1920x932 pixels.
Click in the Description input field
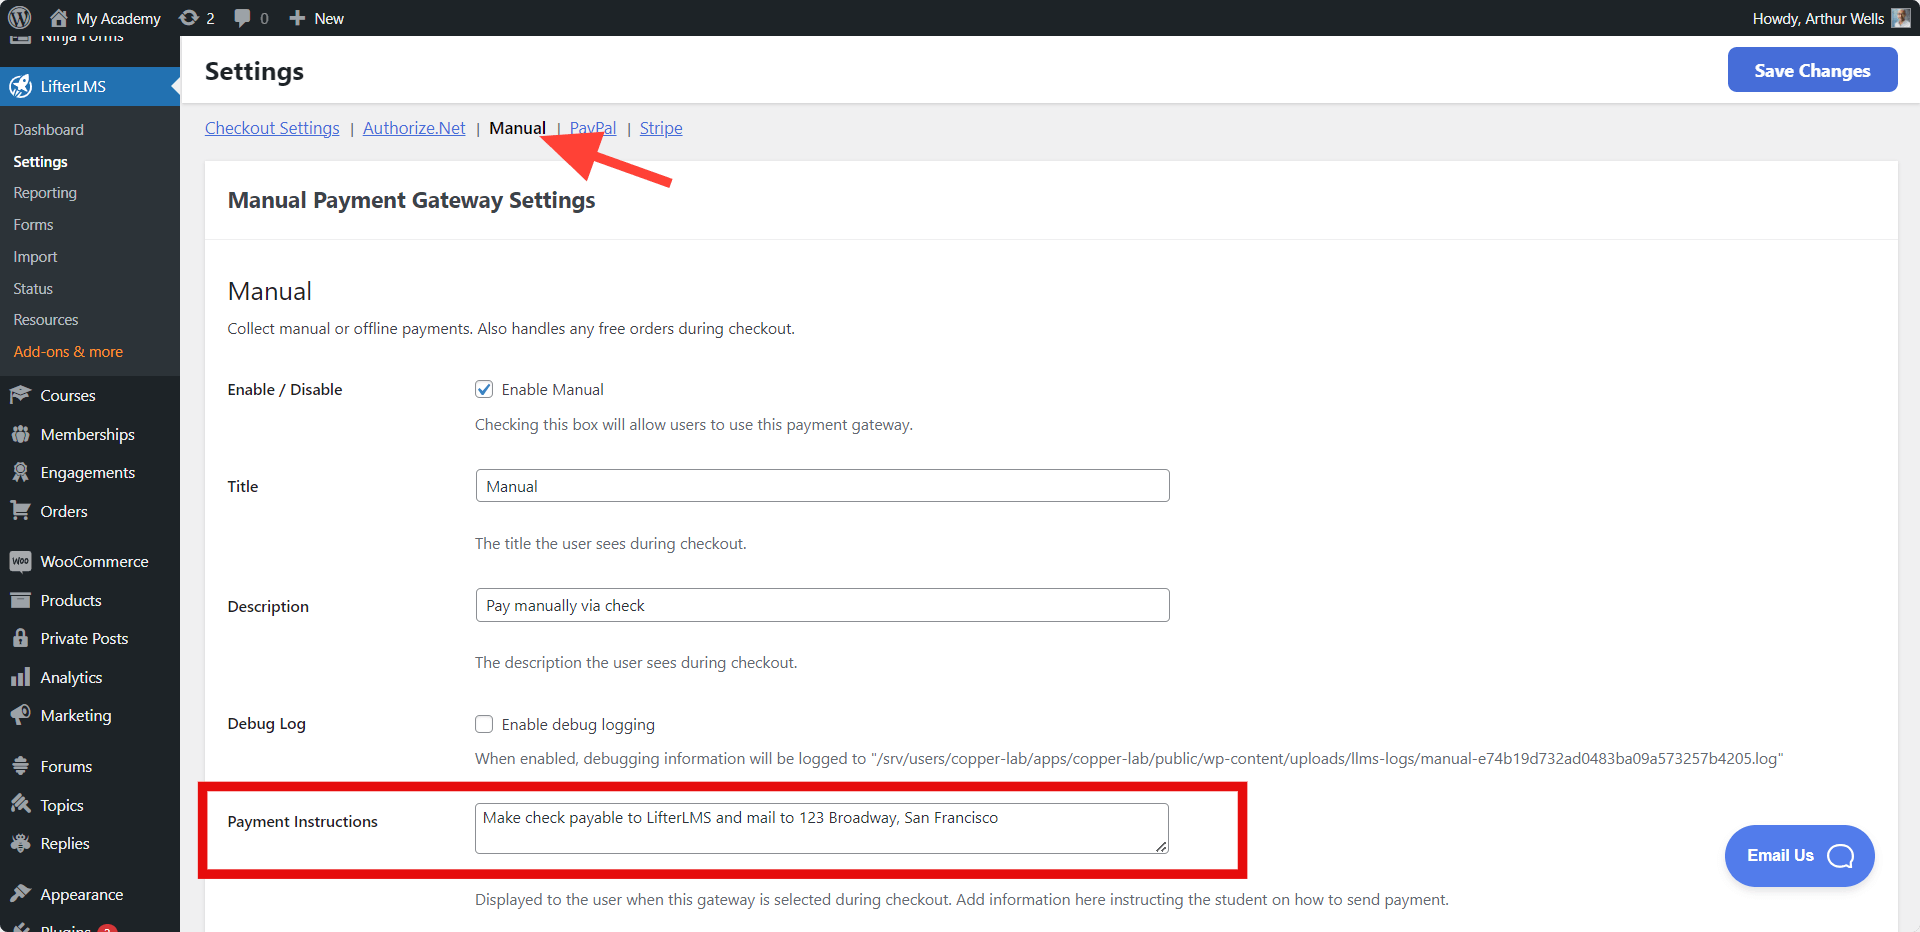[x=822, y=605]
